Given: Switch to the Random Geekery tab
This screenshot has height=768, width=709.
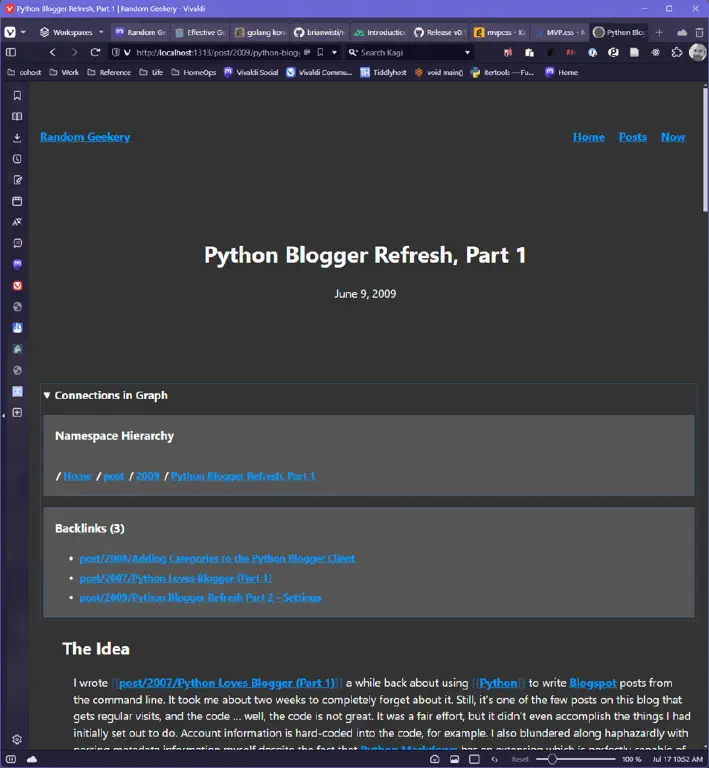Looking at the screenshot, I should 141,32.
